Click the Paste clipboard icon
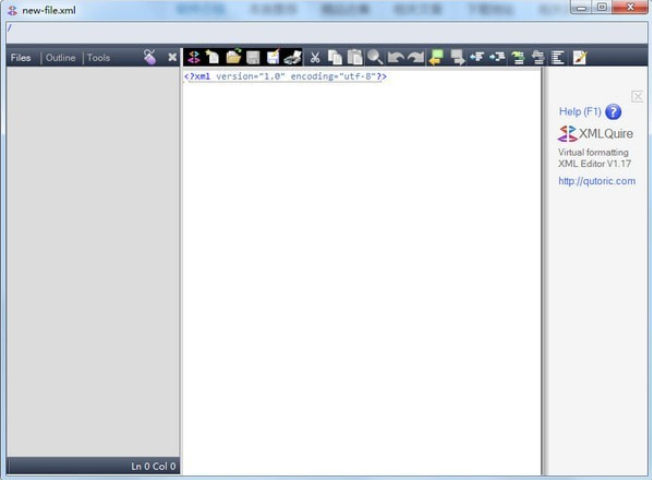The width and height of the screenshot is (652, 480). 355,57
